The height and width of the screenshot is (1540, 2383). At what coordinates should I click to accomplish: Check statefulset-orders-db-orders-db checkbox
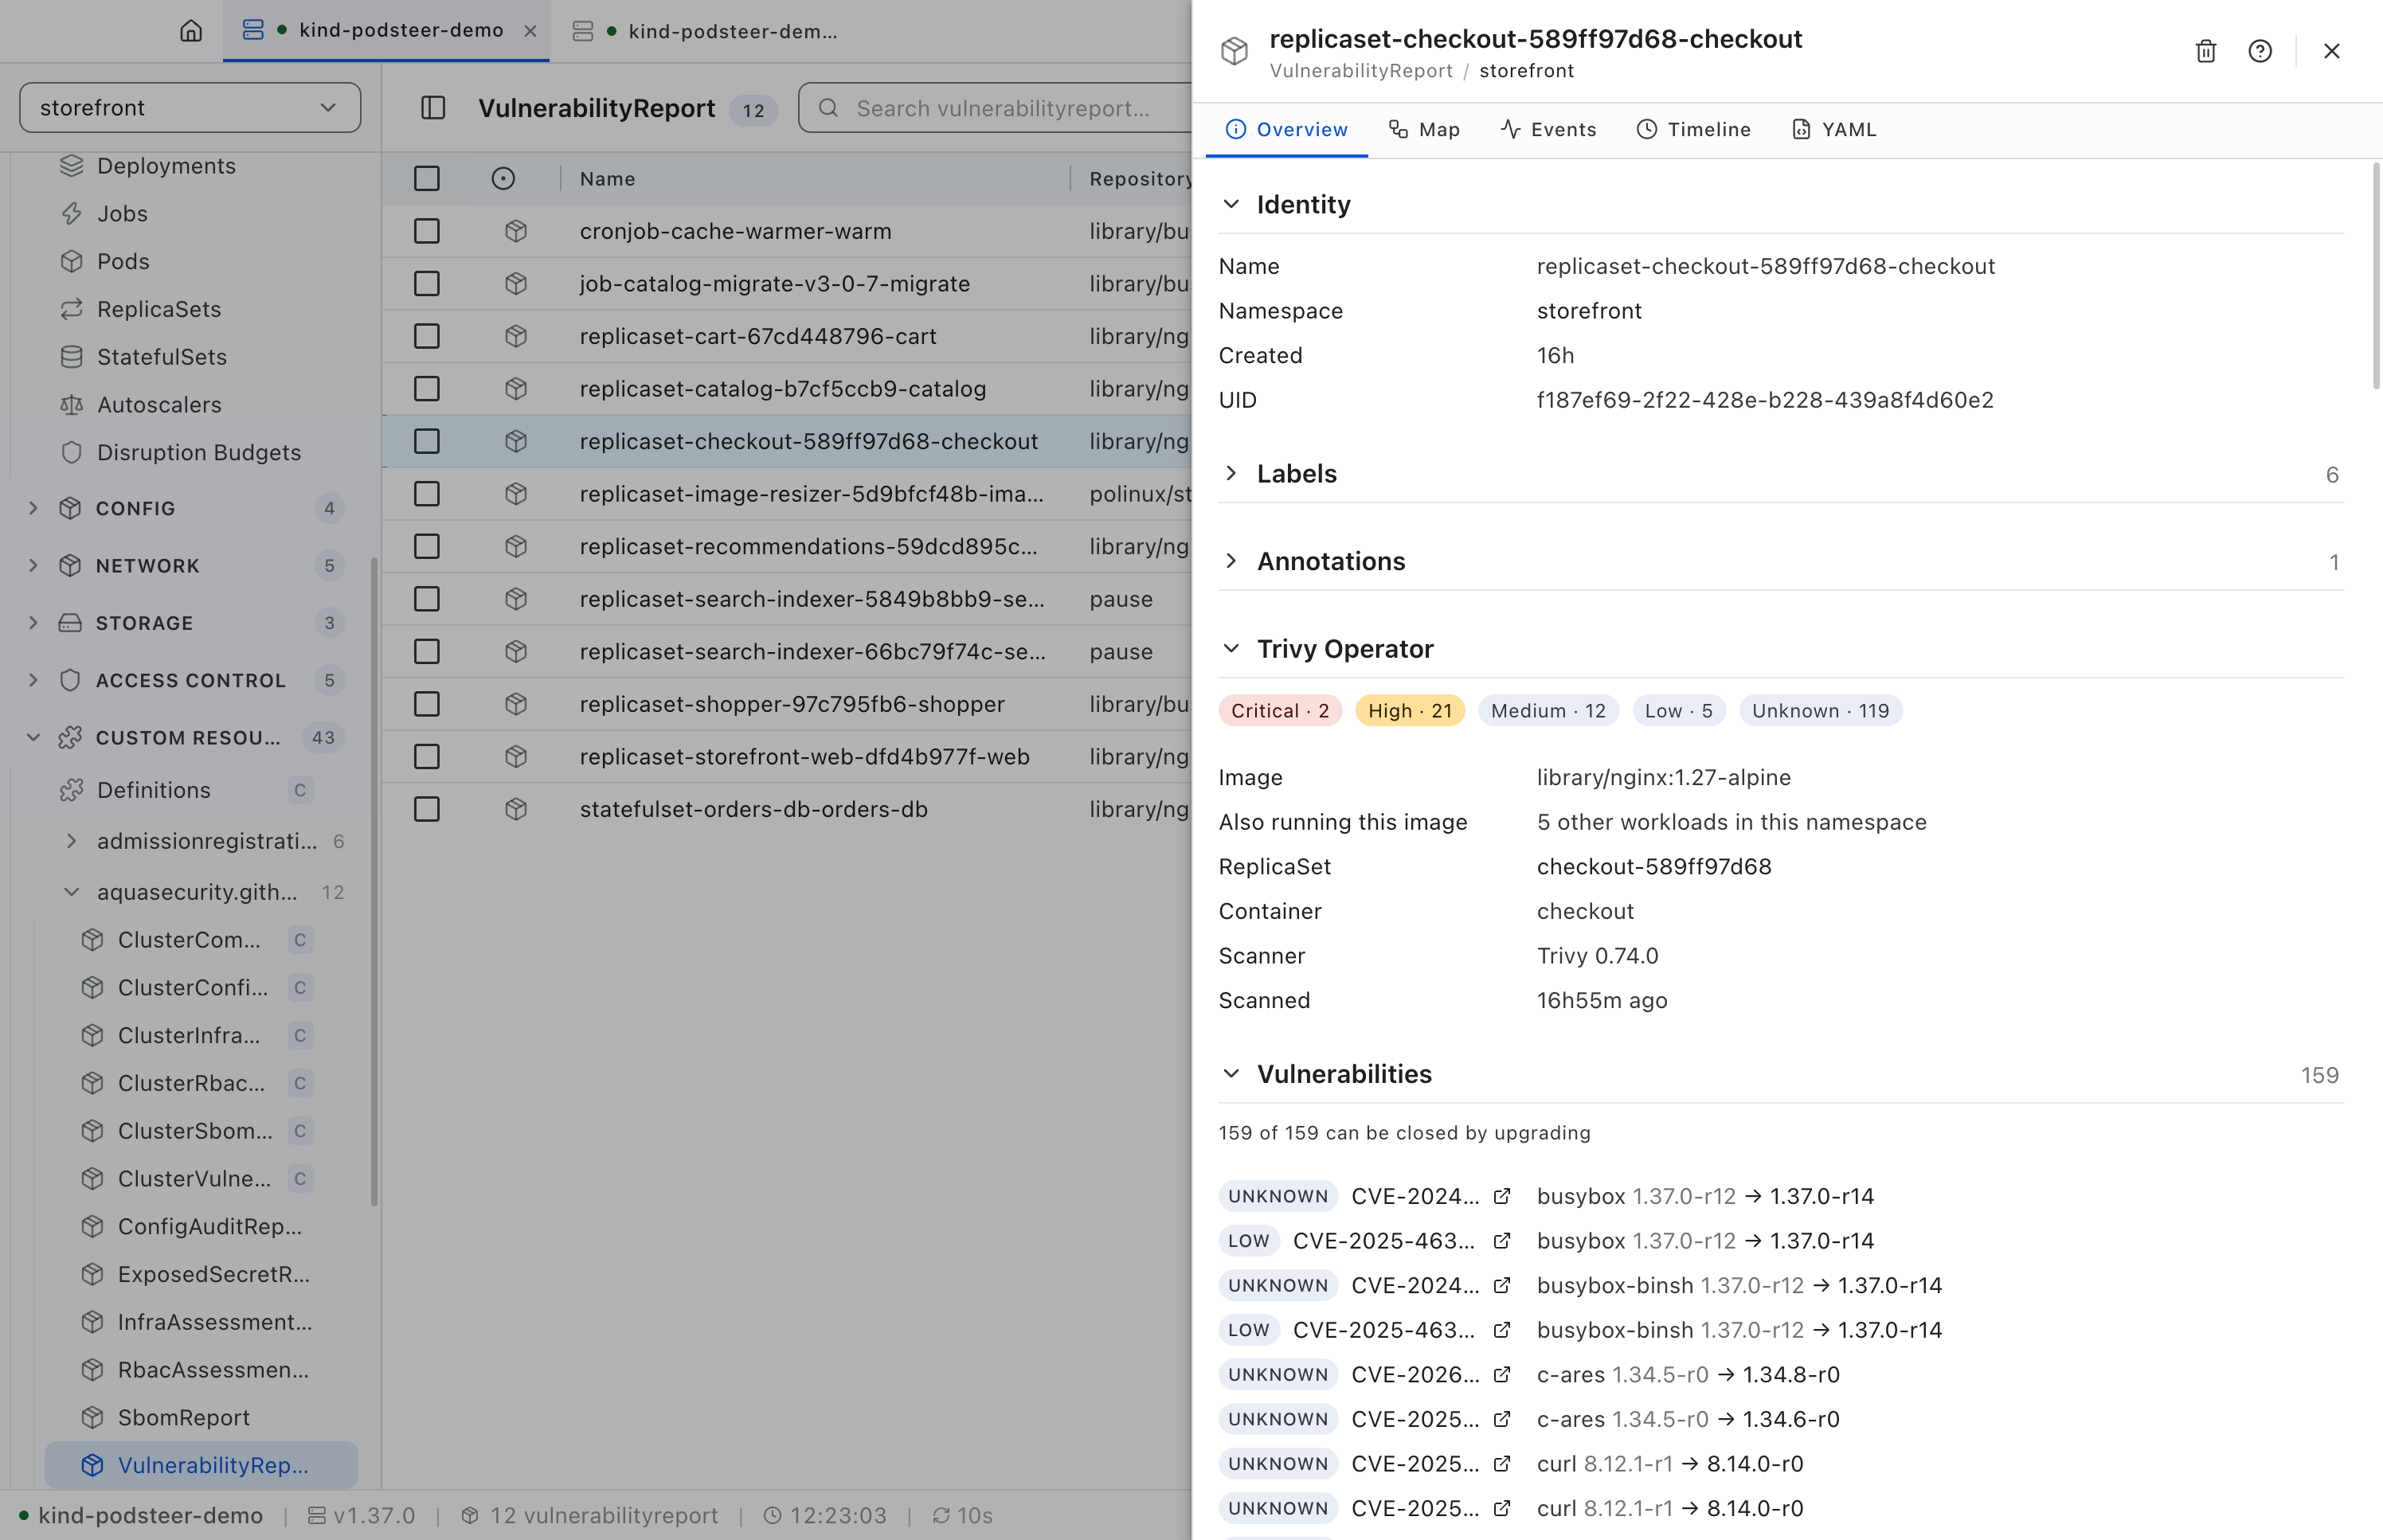pyautogui.click(x=427, y=809)
